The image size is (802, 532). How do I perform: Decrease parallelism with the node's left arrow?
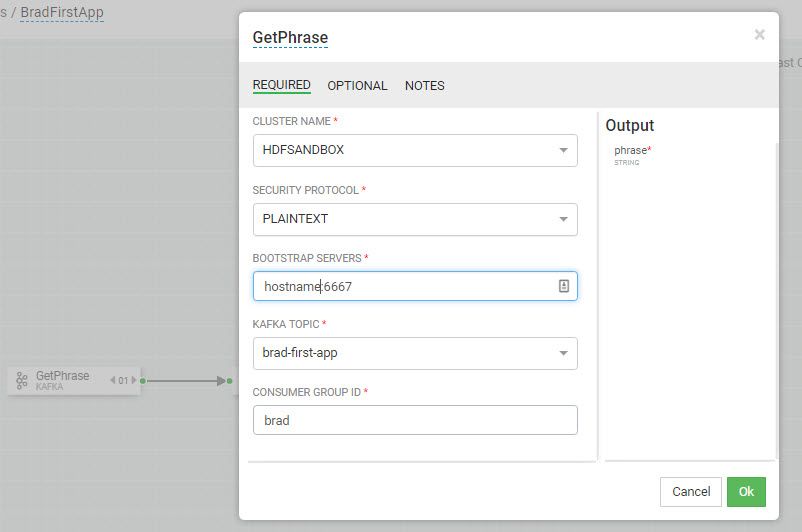[112, 380]
